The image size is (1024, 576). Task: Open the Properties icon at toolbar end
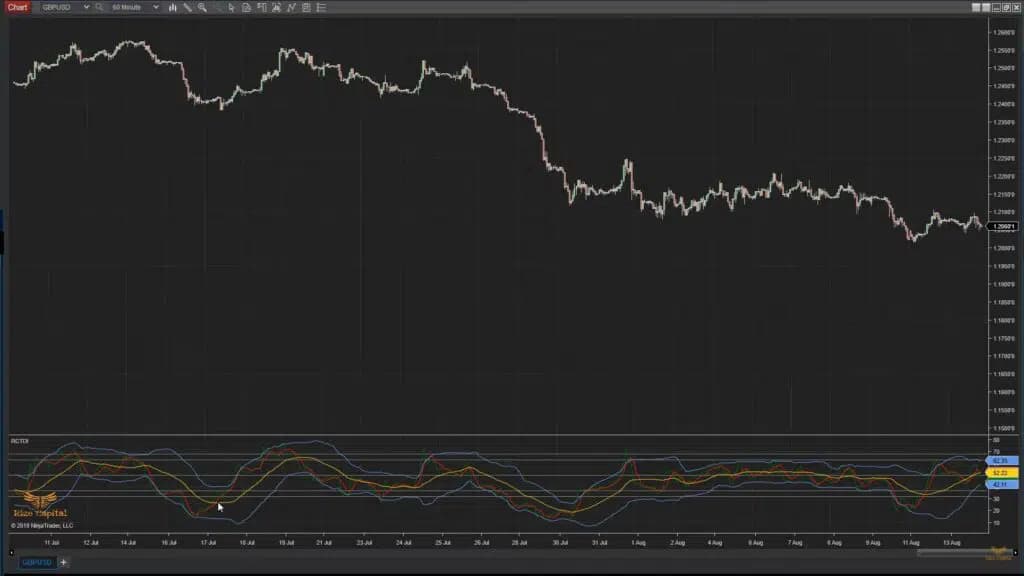tap(322, 7)
